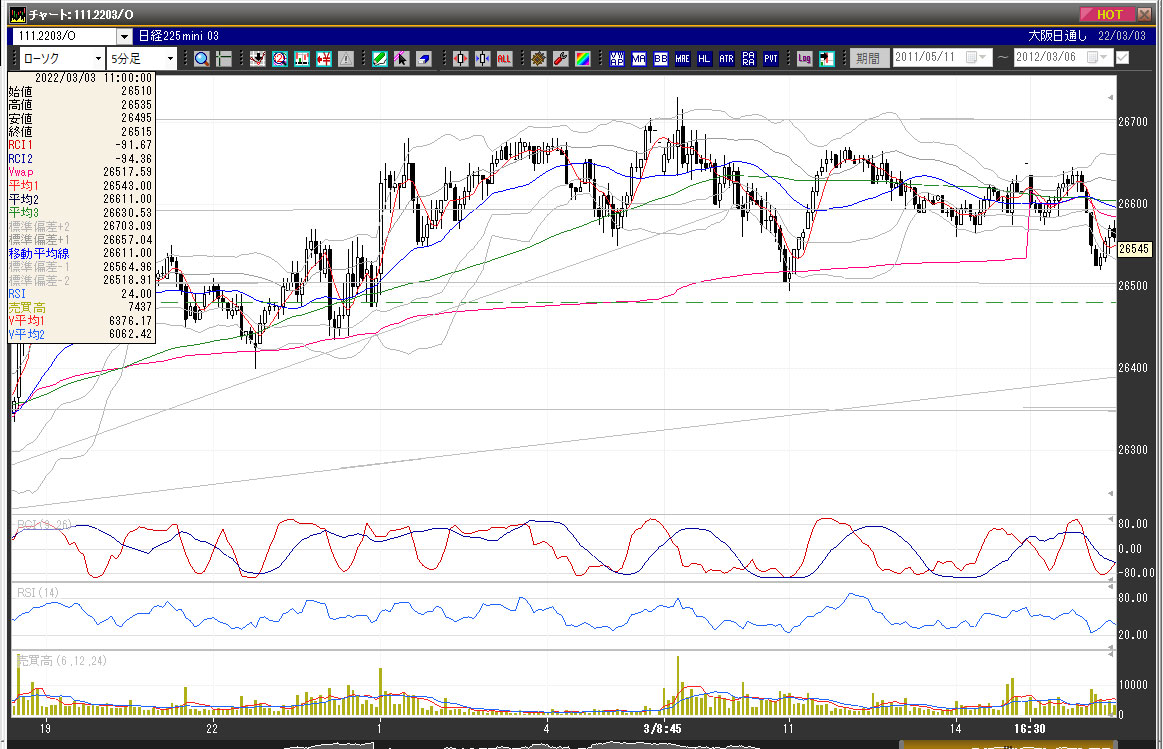Click the RSI(14) panel label

tap(38, 593)
